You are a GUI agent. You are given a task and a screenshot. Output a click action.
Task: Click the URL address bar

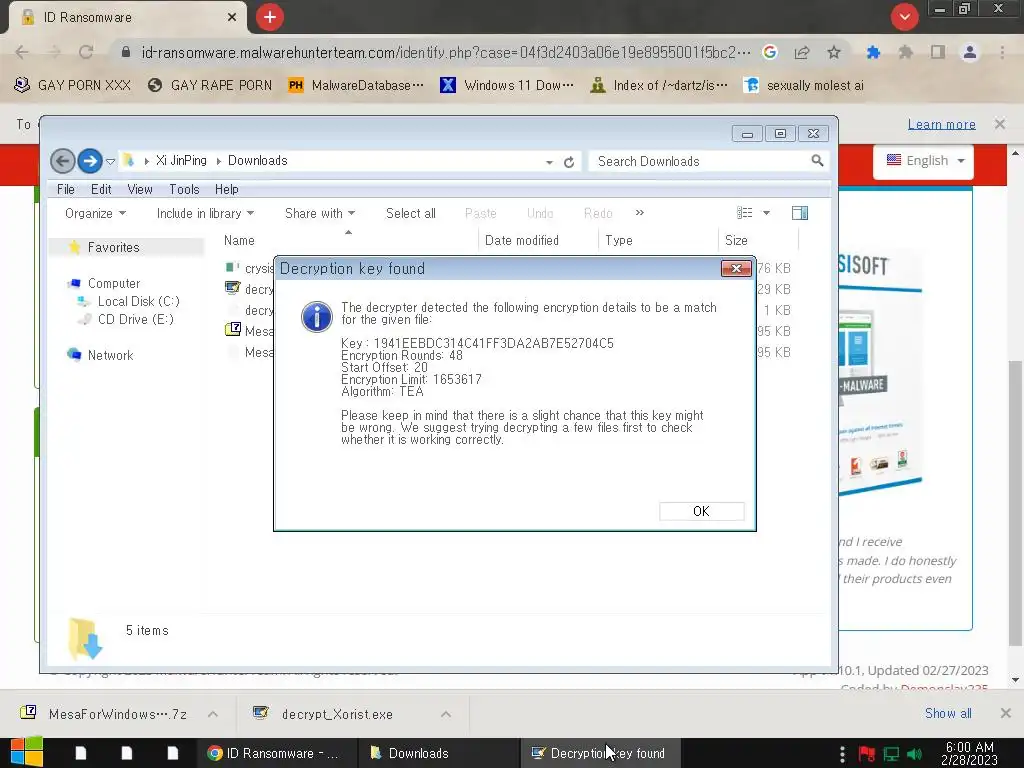444,52
